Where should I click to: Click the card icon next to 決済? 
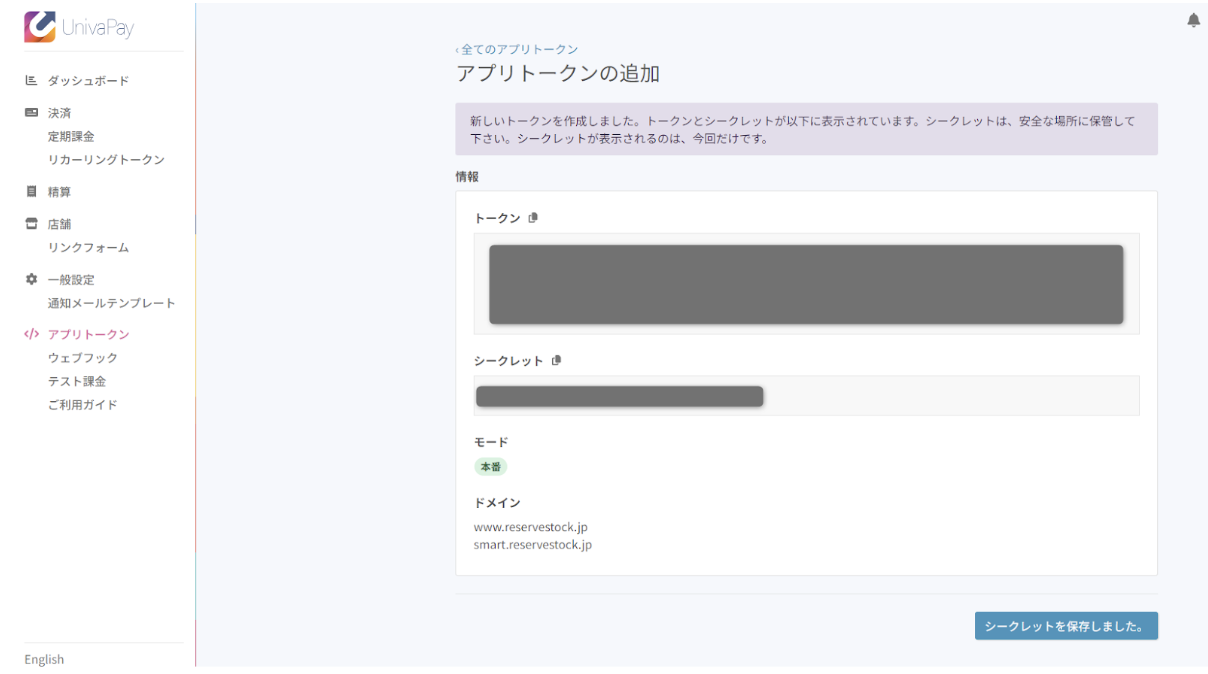pyautogui.click(x=30, y=113)
